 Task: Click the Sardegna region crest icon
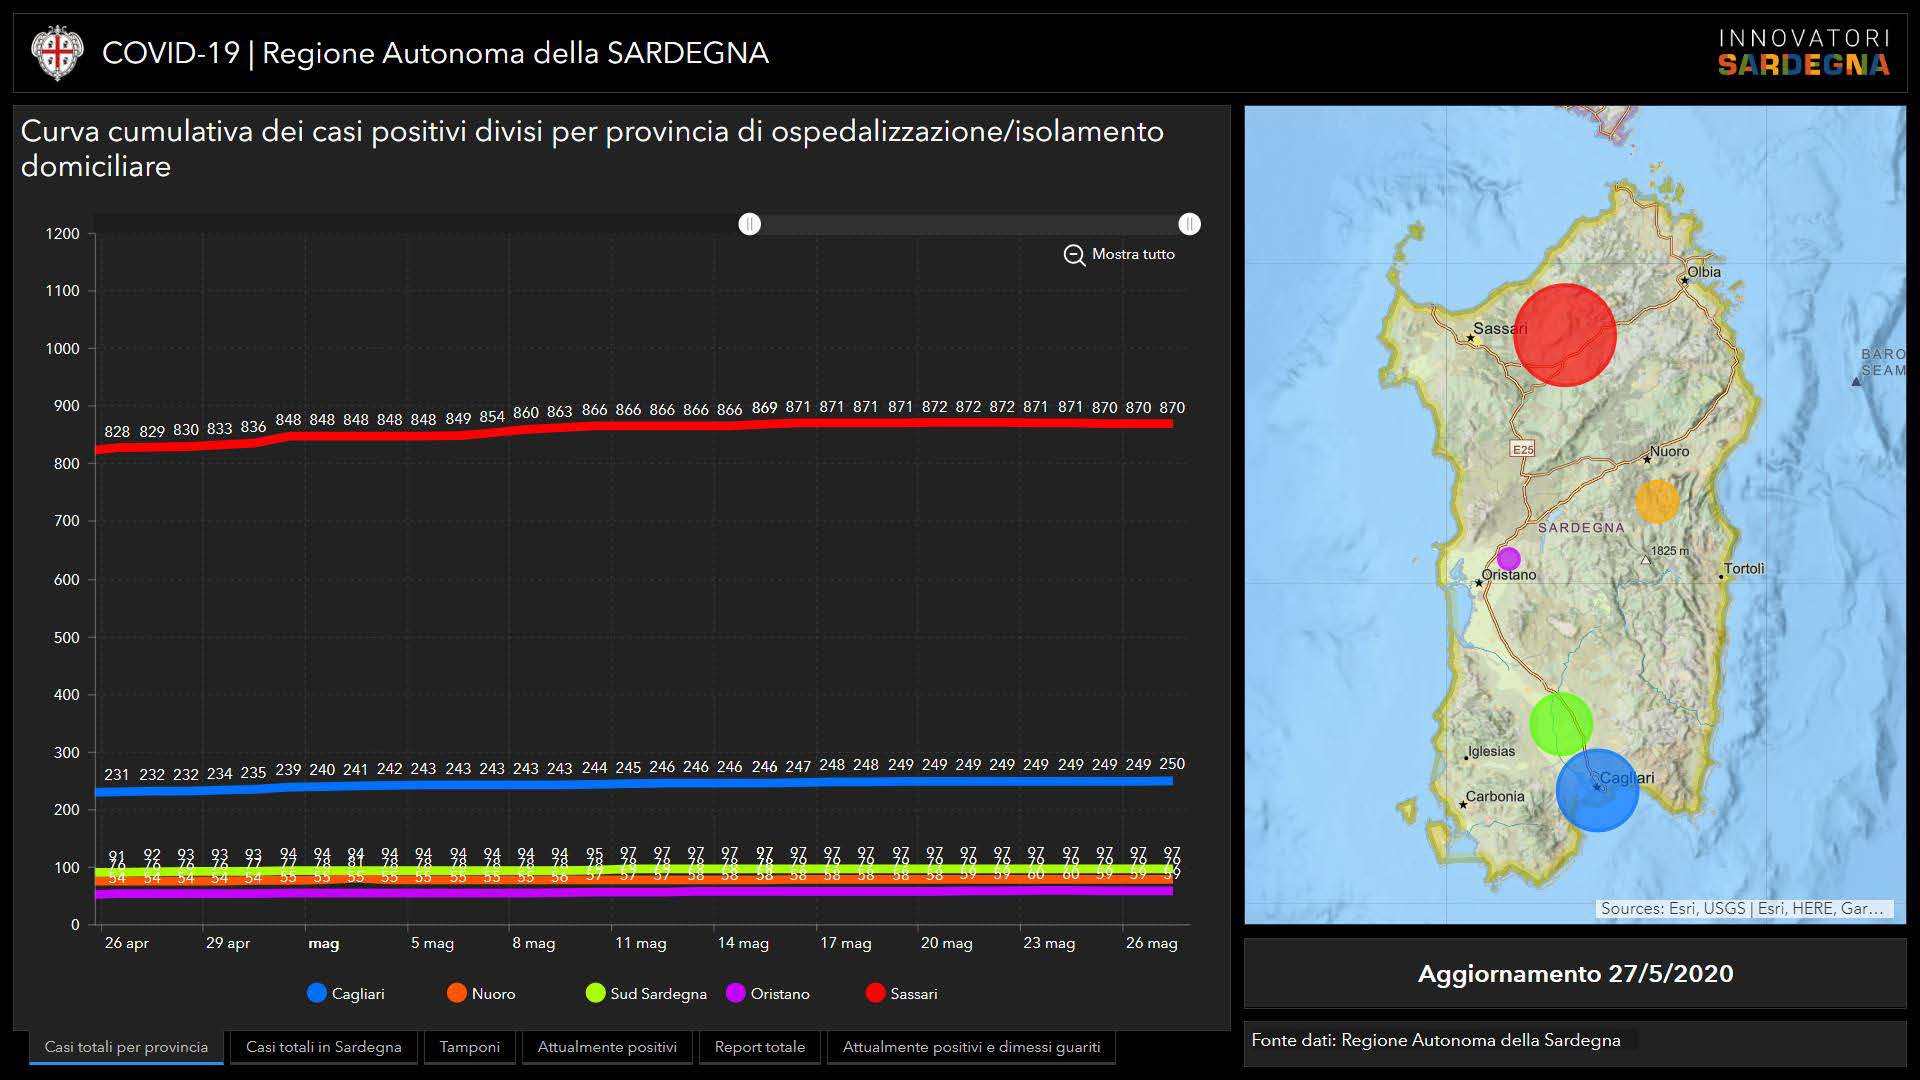coord(56,53)
